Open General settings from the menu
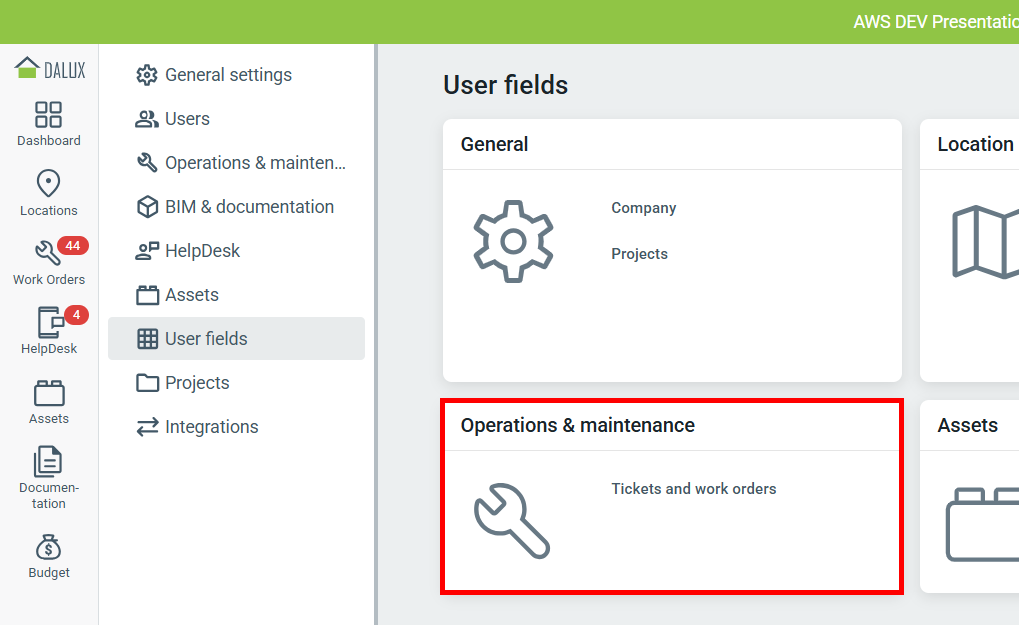Viewport: 1019px width, 625px height. coord(225,74)
